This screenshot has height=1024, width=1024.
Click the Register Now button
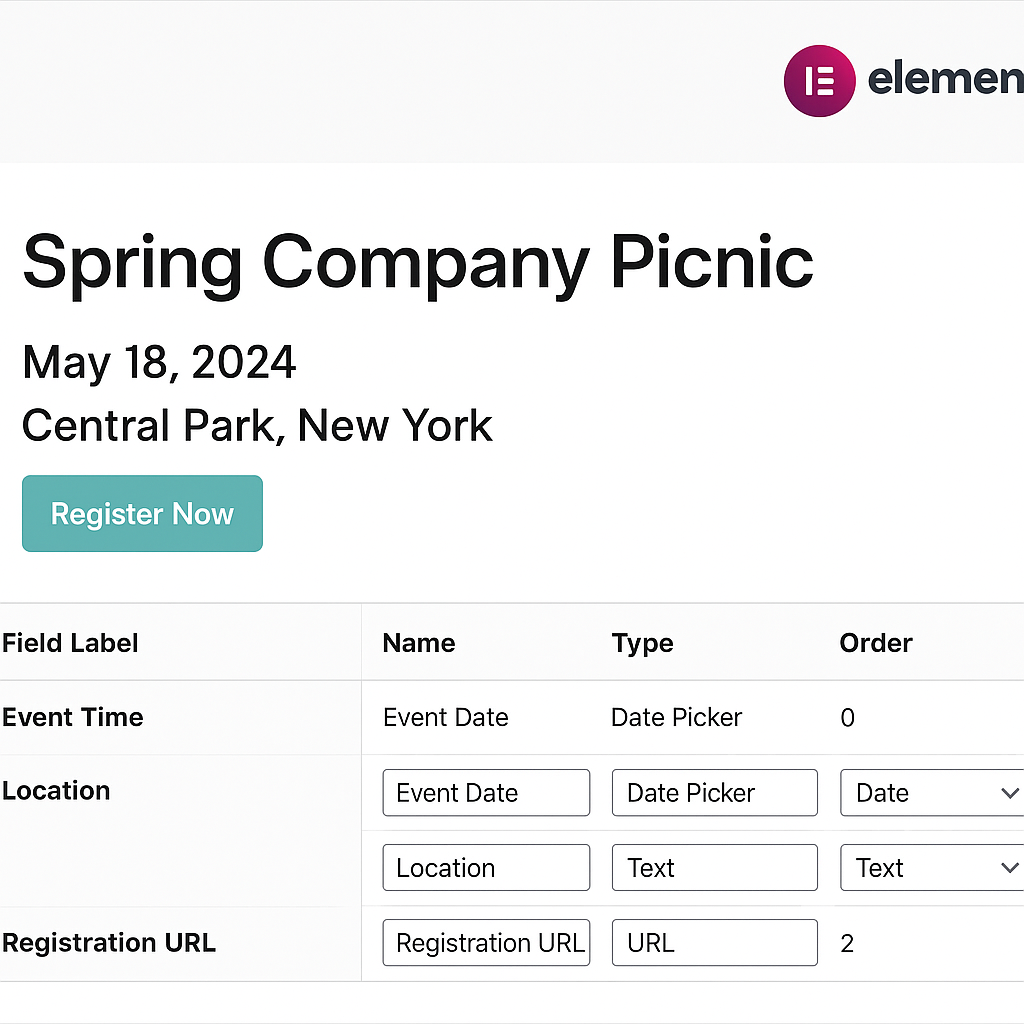(x=142, y=514)
